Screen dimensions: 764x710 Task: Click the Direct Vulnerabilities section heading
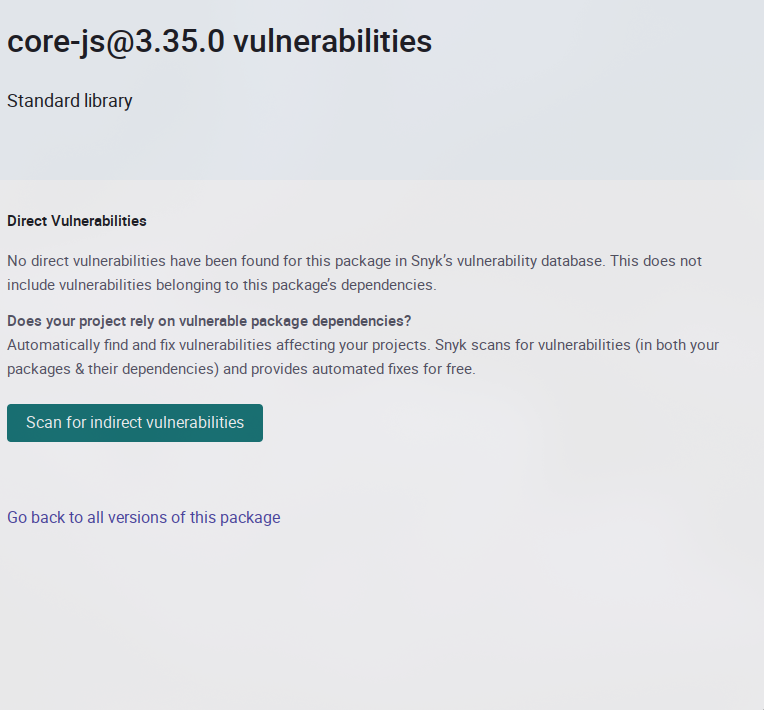tap(77, 221)
